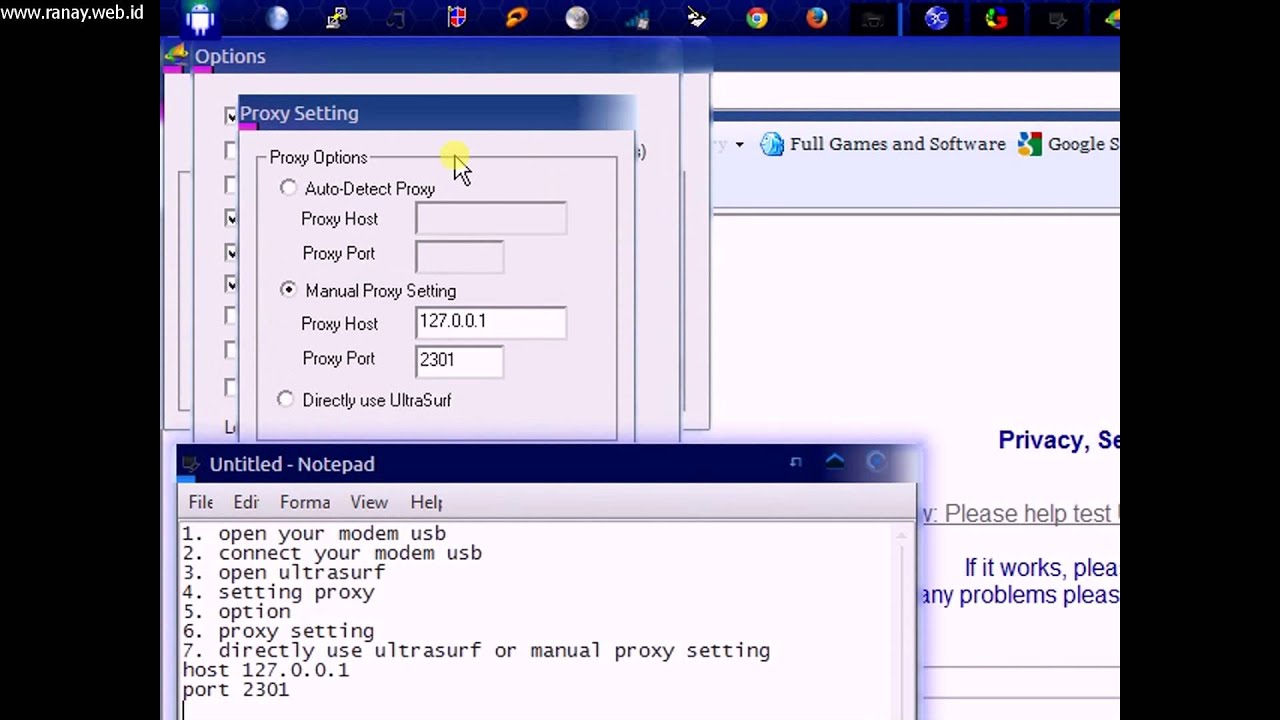Click the line '5. option' in Notepad

tap(236, 612)
